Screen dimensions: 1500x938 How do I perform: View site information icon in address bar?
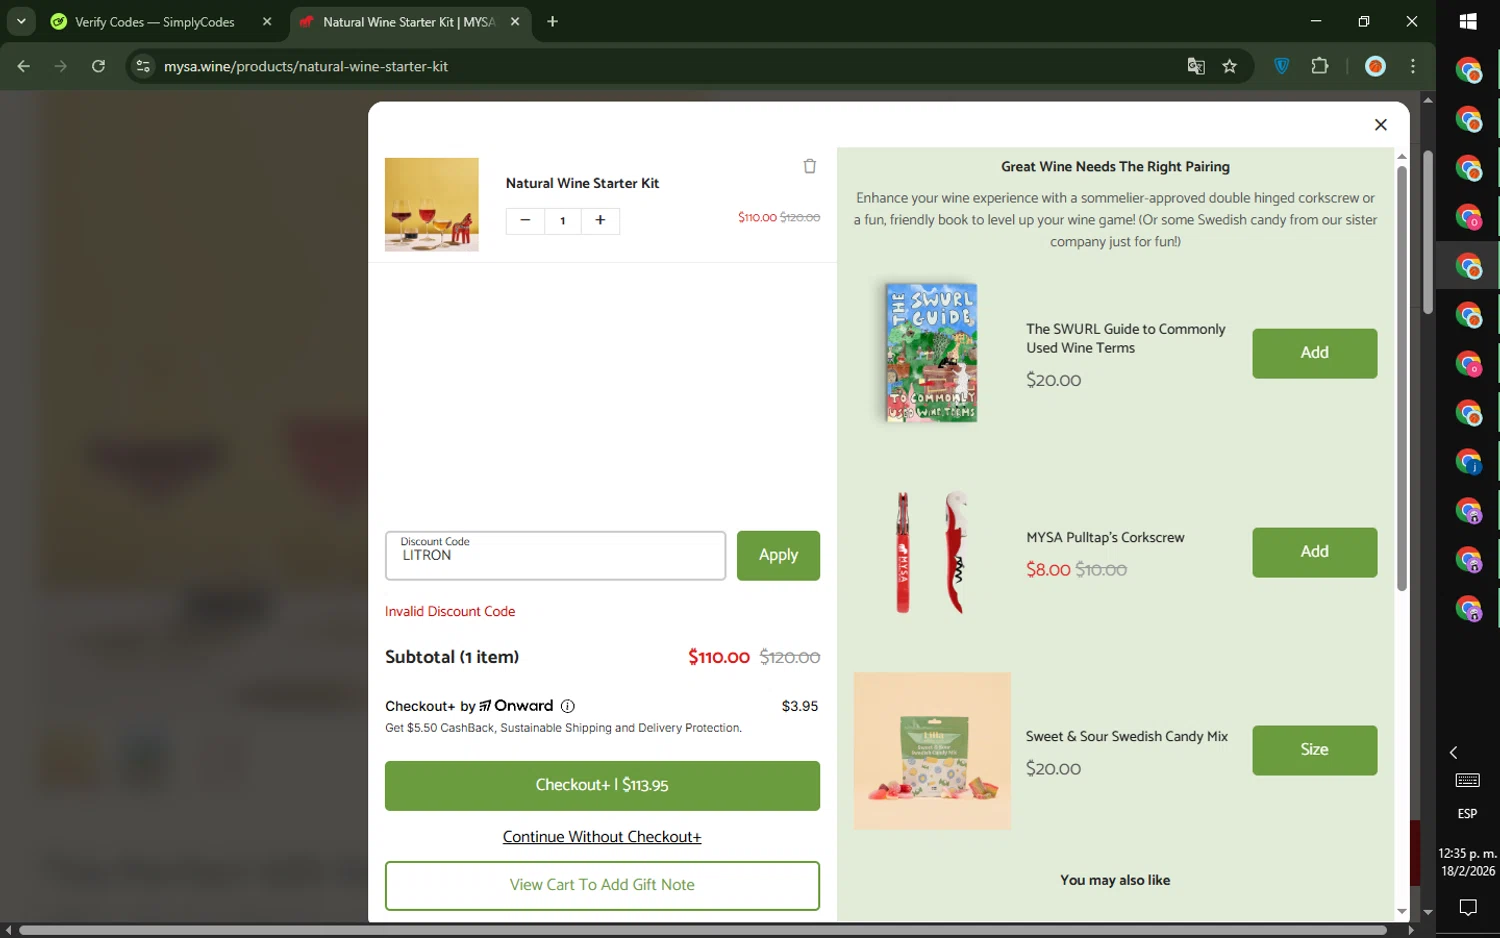point(143,66)
